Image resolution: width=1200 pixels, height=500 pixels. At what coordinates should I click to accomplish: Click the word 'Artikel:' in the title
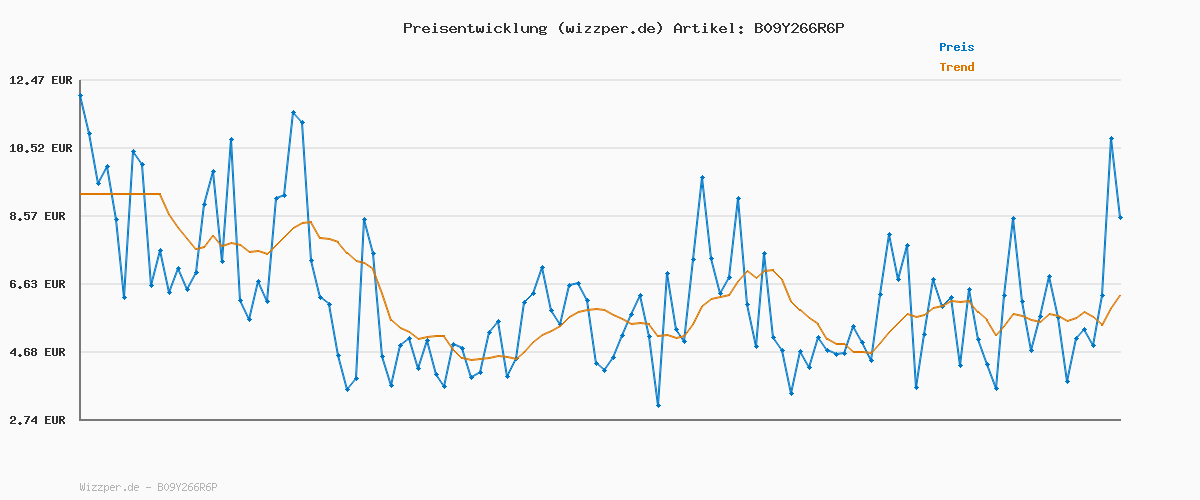pyautogui.click(x=705, y=28)
